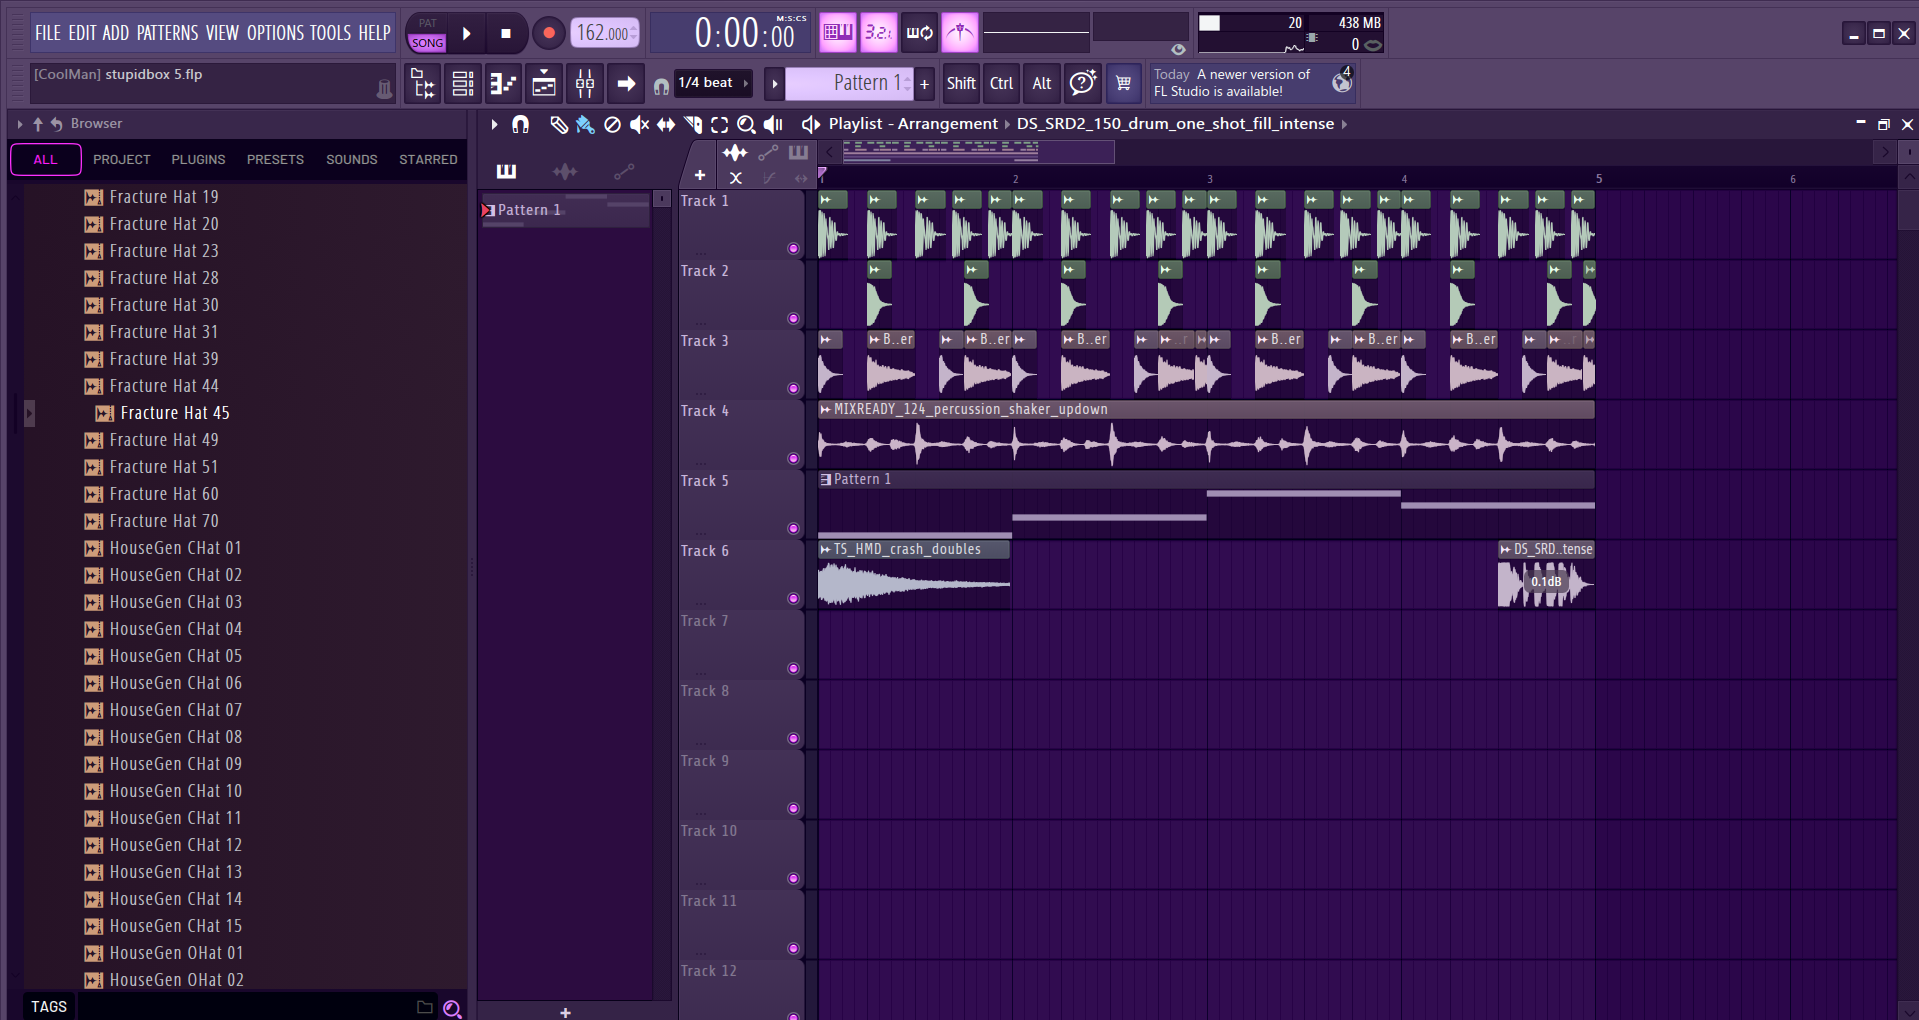Toggle typing keyboard to piano
The image size is (1919, 1020).
pos(838,33)
